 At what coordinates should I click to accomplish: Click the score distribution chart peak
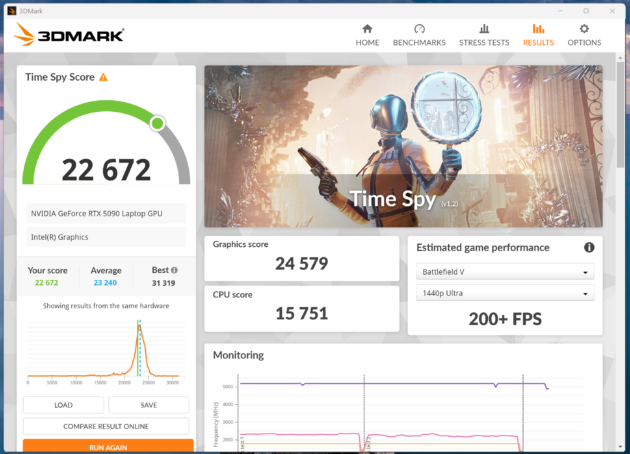139,327
